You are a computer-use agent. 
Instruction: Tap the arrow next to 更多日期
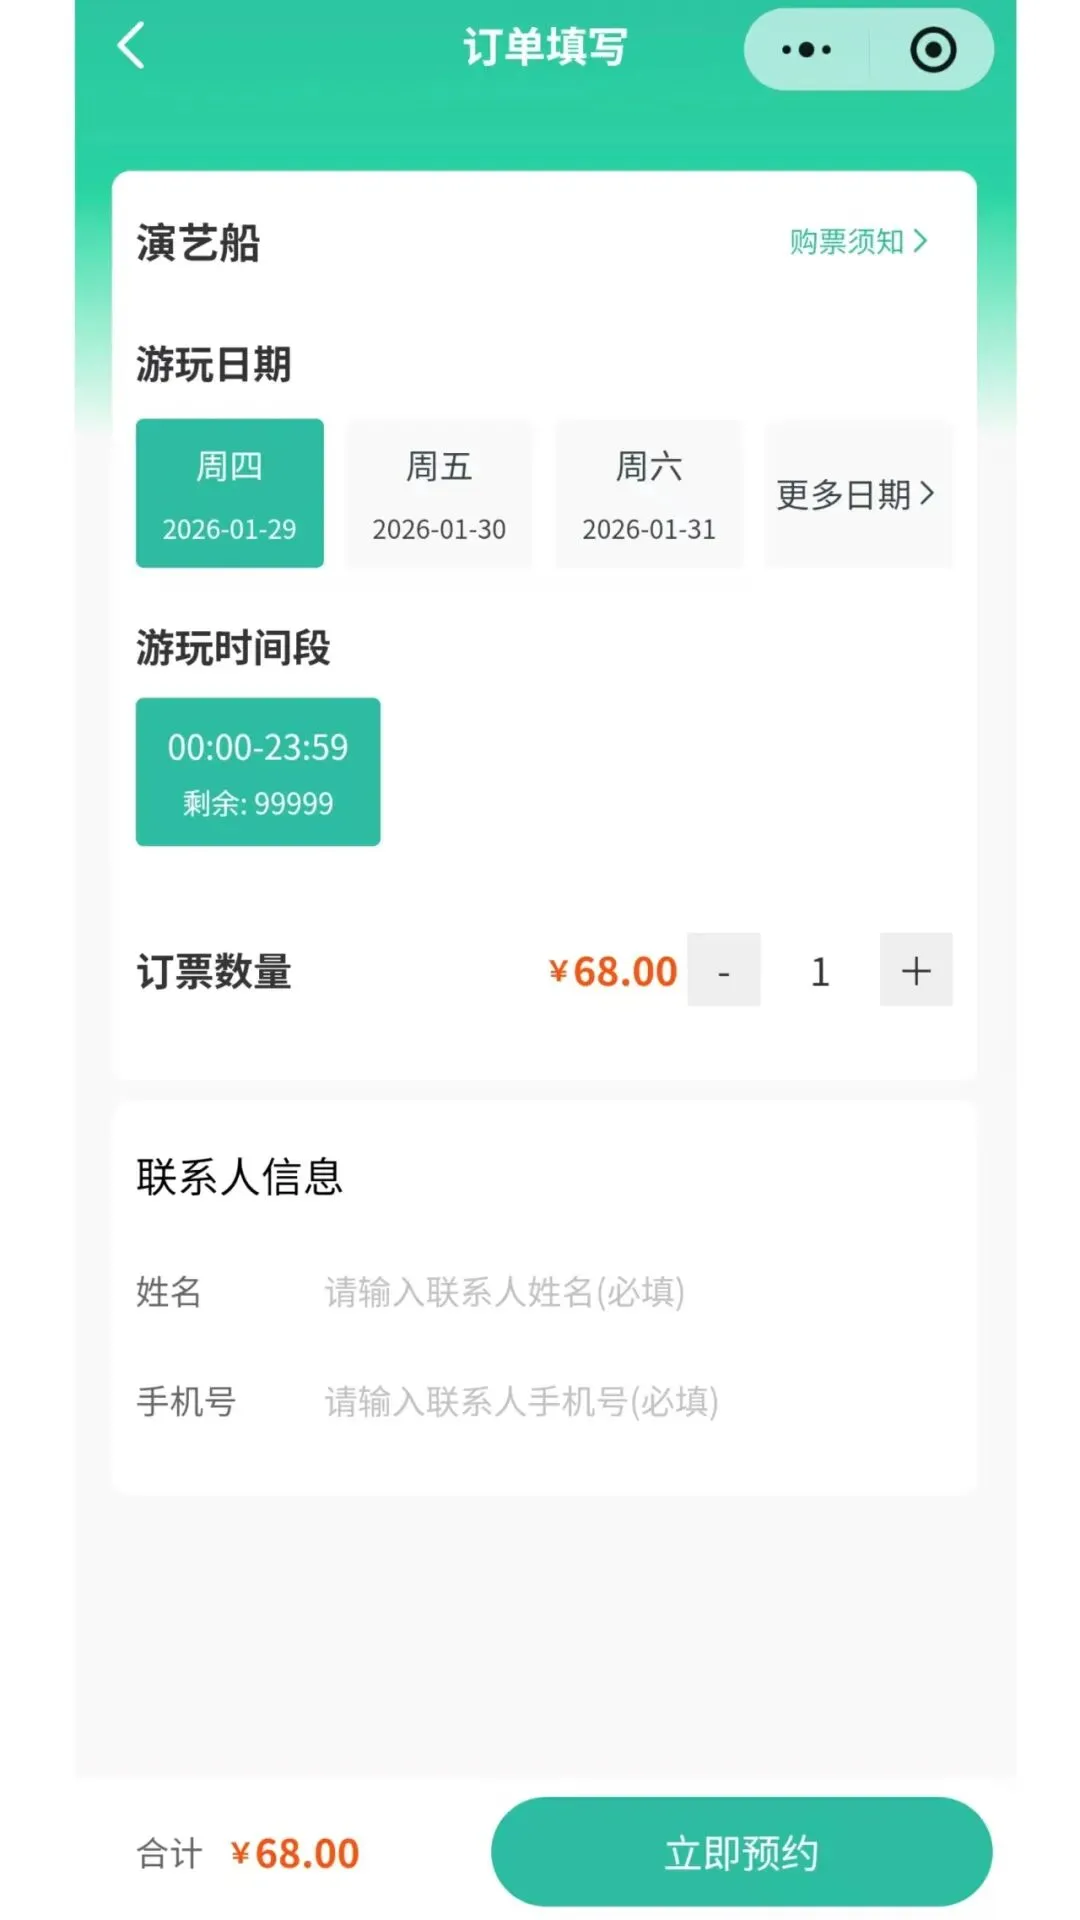[926, 493]
